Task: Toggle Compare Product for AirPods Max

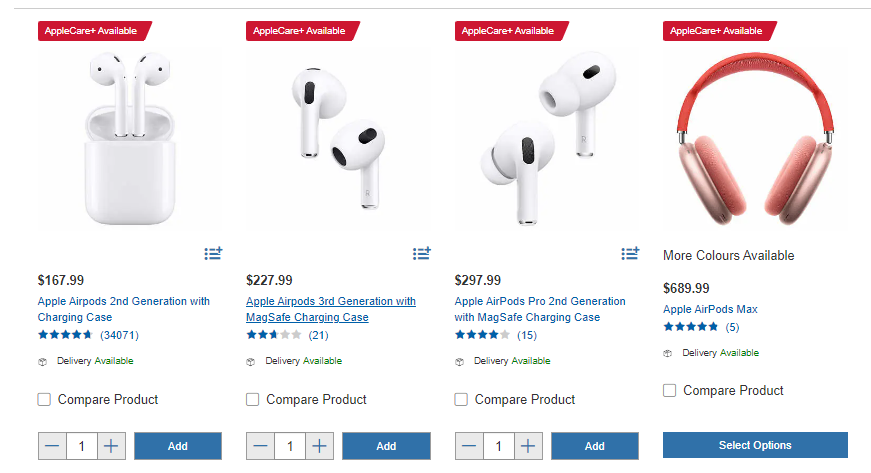Action: click(x=670, y=391)
